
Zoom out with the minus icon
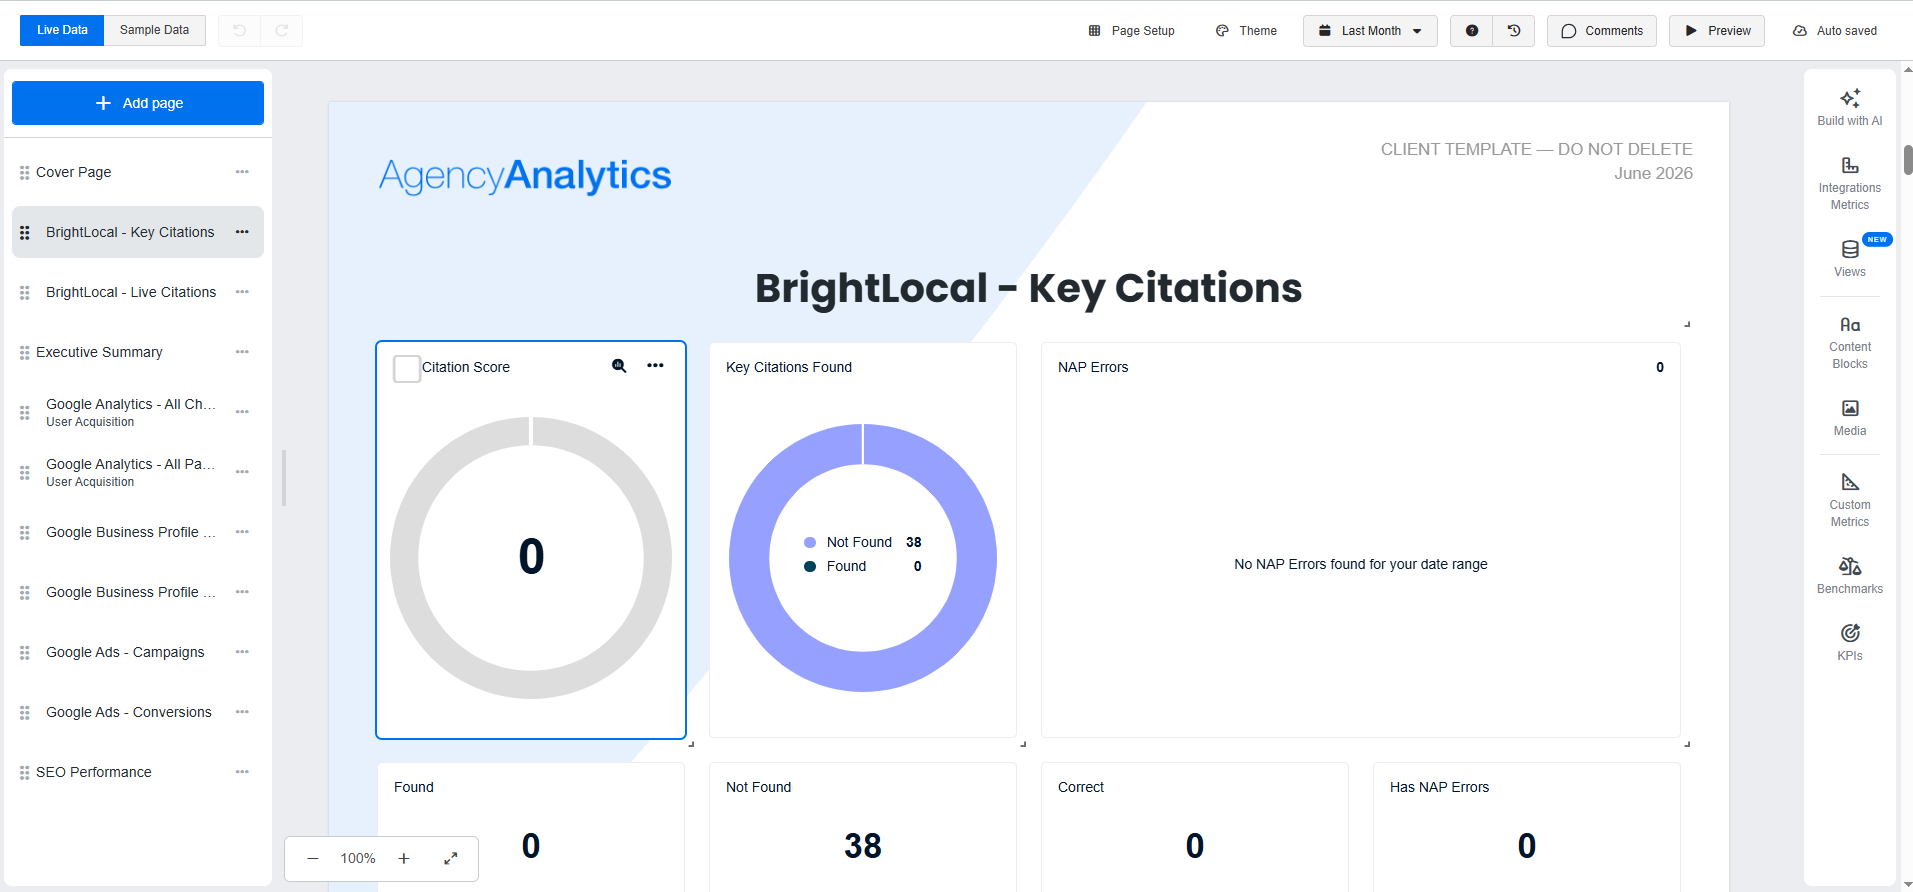click(313, 859)
